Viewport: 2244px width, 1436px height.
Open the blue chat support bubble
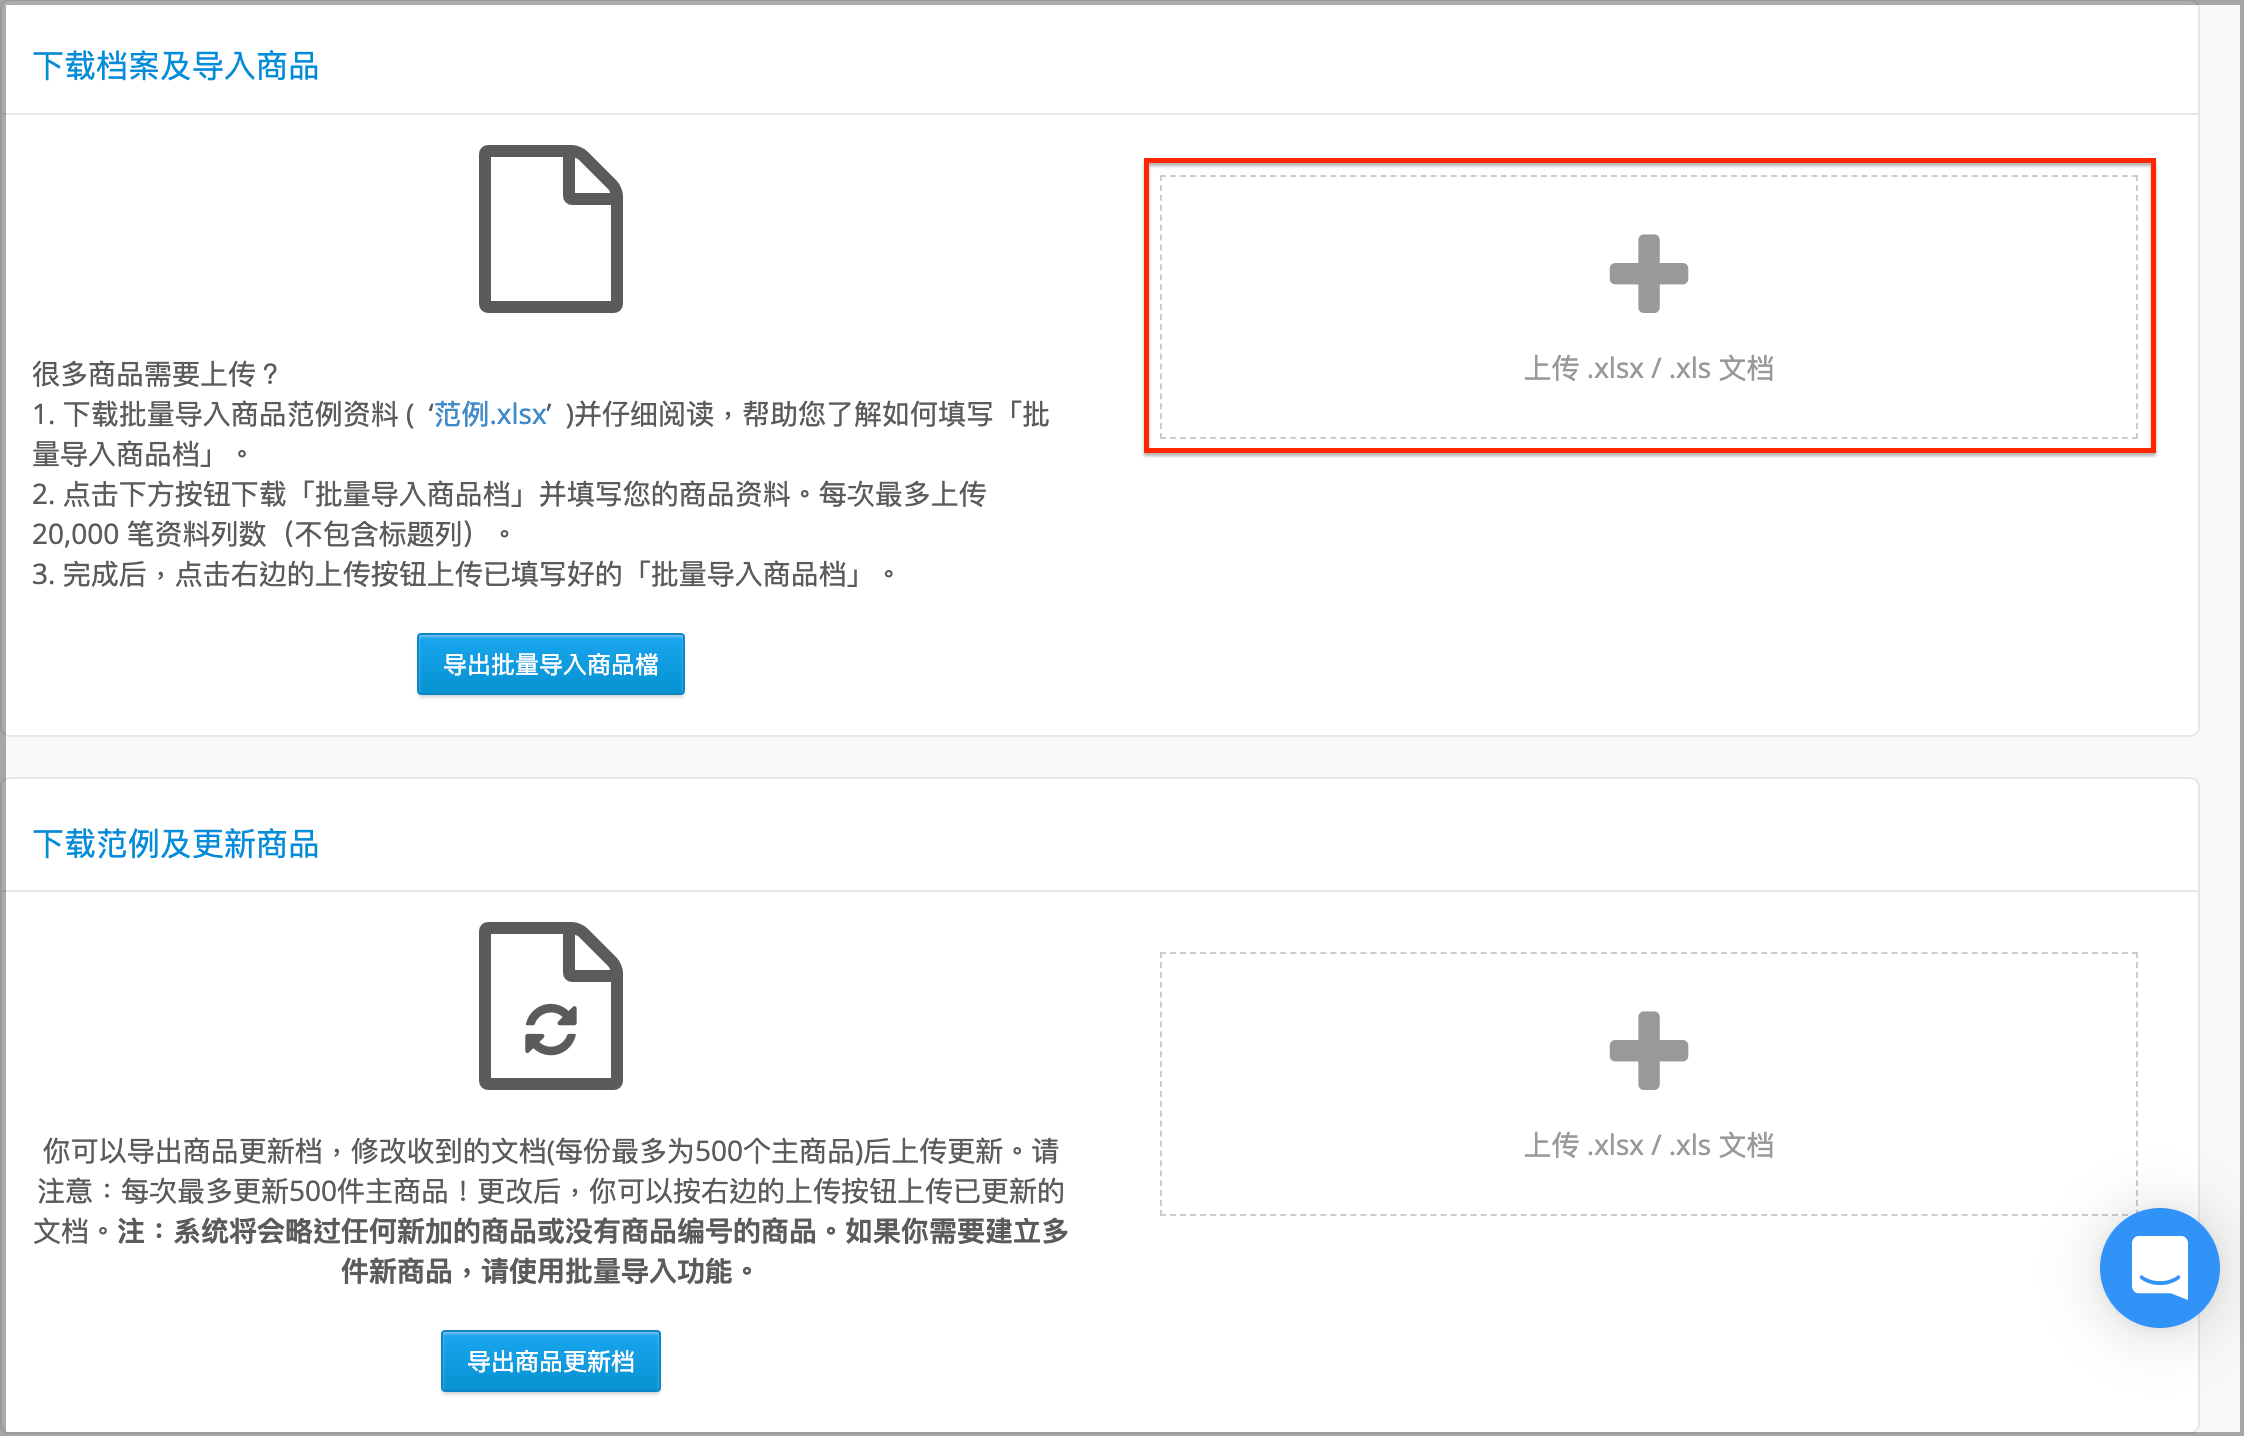[2159, 1267]
